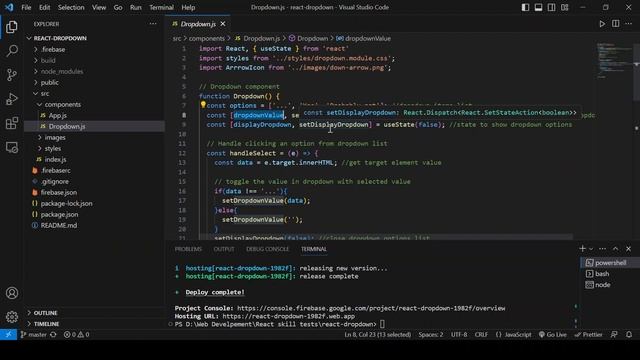Open the File menu
Image resolution: width=640 pixels, height=360 pixels.
[x=26, y=7]
